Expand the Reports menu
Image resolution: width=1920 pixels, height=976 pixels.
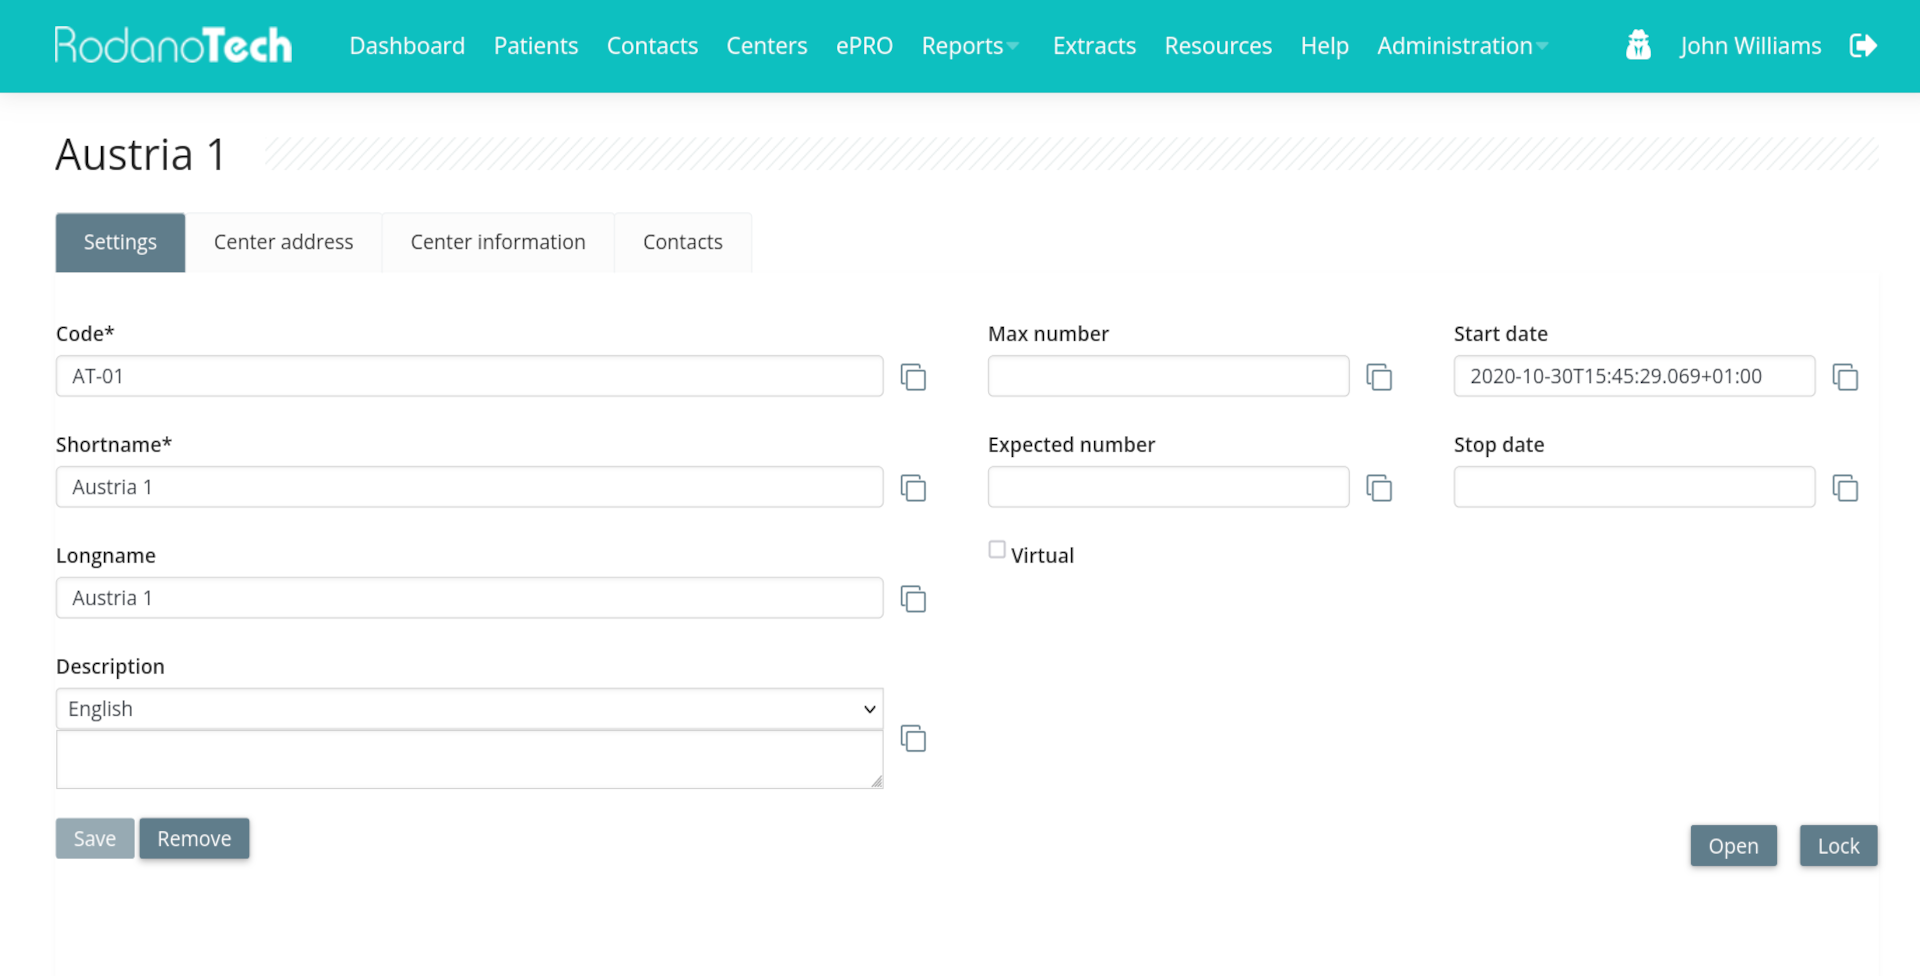tap(969, 46)
